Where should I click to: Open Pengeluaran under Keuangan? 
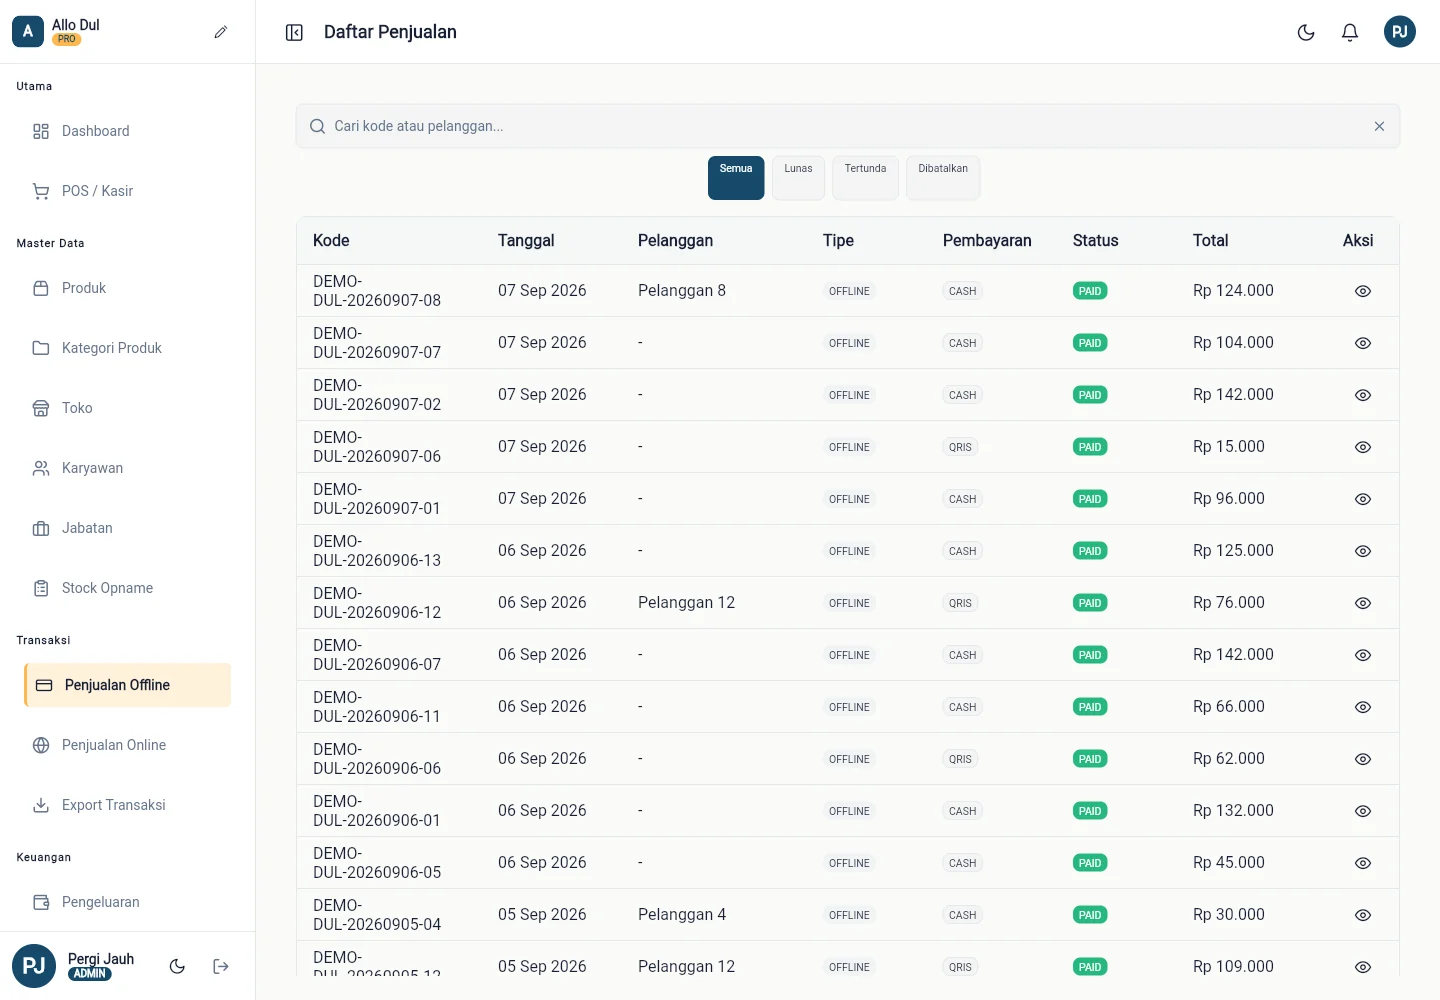point(128,902)
